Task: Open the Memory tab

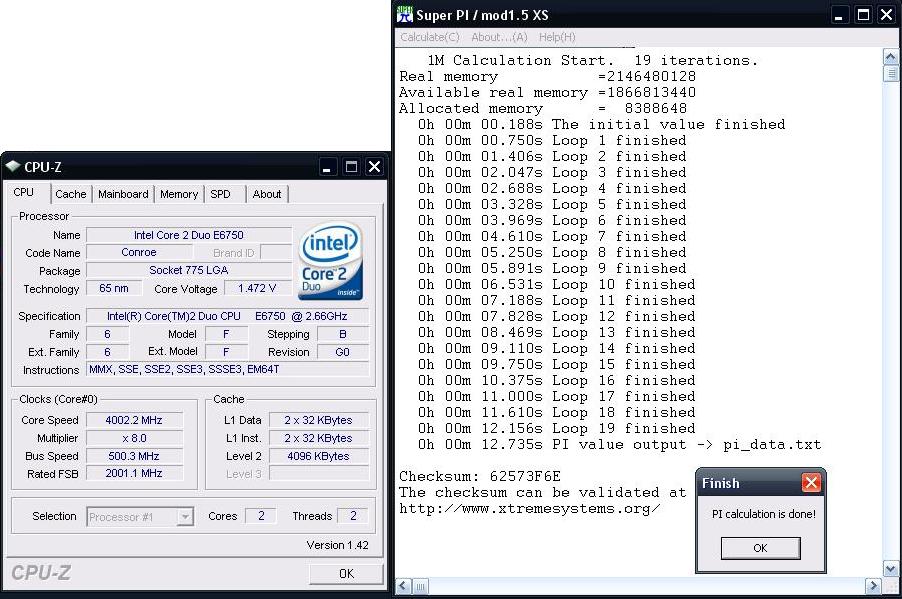Action: [x=179, y=194]
